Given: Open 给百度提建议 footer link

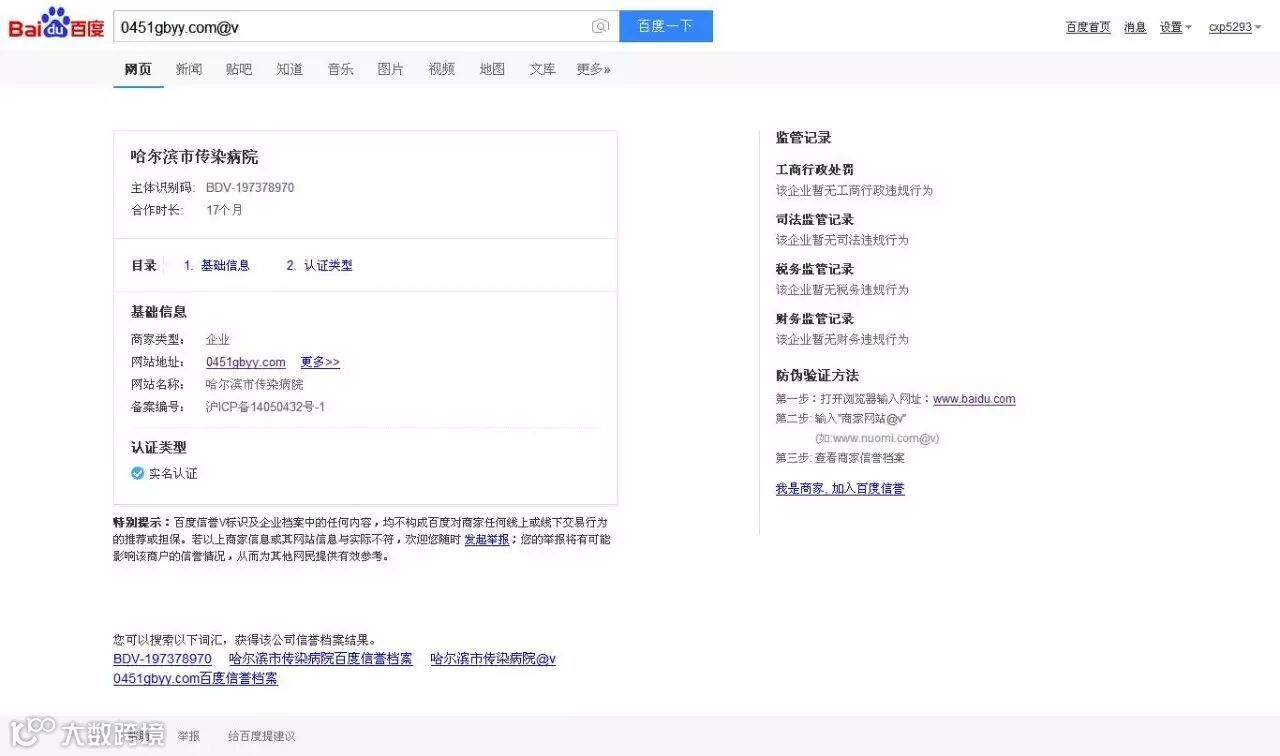Looking at the screenshot, I should (261, 736).
